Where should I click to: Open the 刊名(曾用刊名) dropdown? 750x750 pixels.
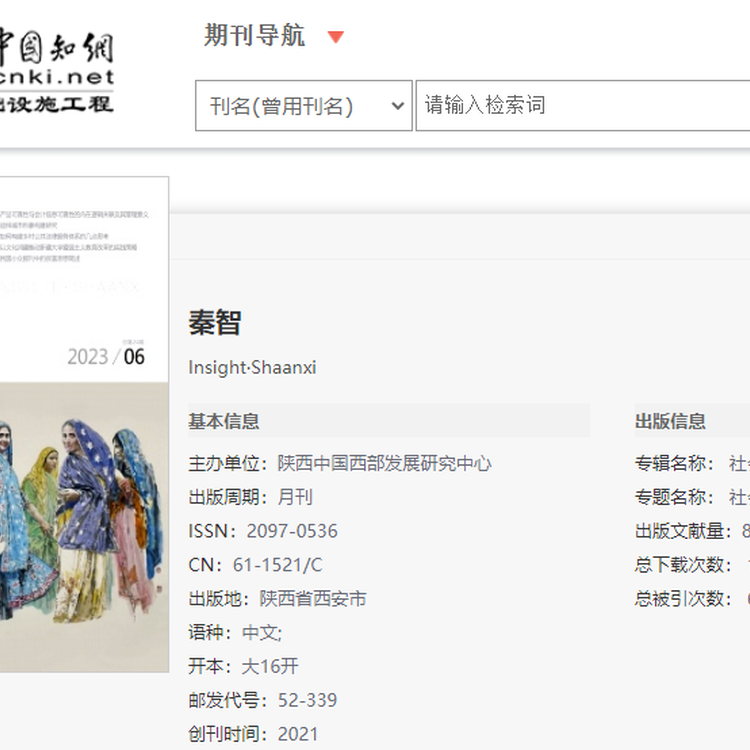(x=304, y=106)
